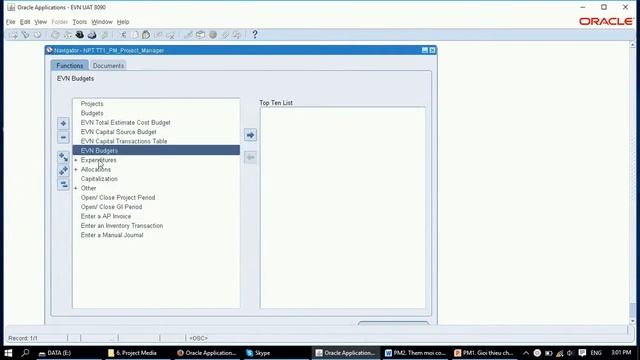Open Windows Start menu
Image resolution: width=640 pixels, height=360 pixels.
[x=8, y=353]
